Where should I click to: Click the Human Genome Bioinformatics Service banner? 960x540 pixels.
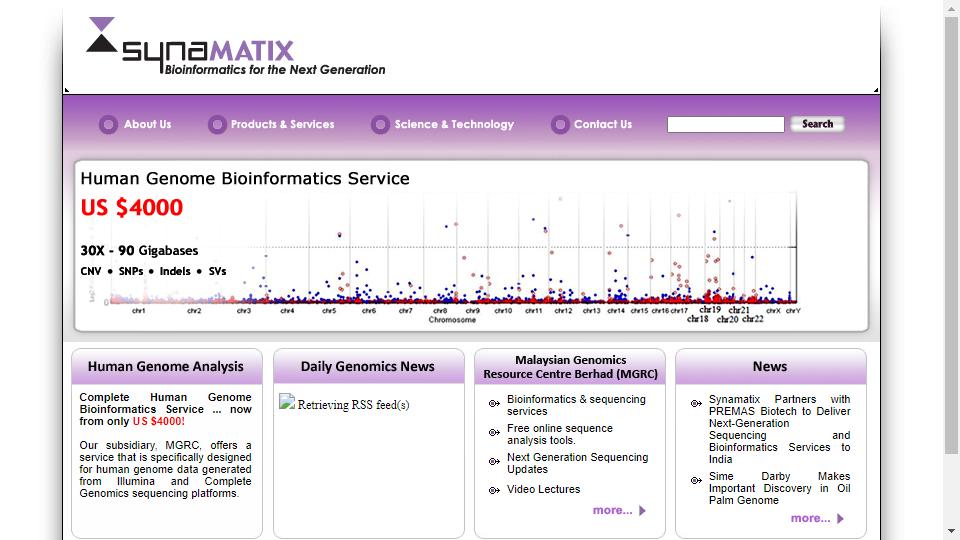(471, 246)
